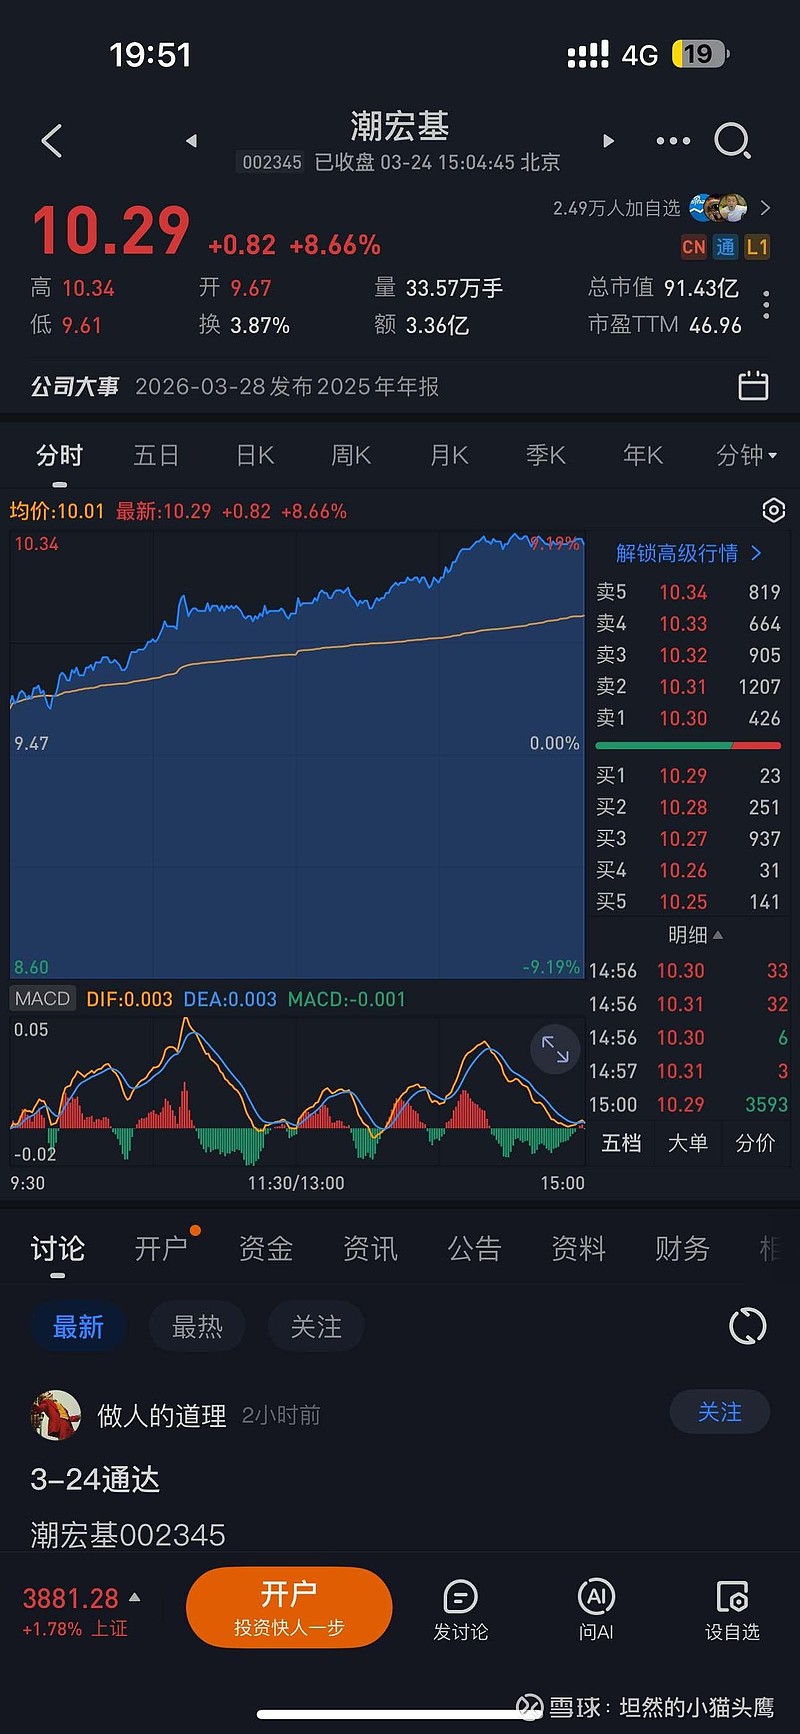Tap the 卖1 10.30 ask row
800x1734 pixels.
(688, 718)
